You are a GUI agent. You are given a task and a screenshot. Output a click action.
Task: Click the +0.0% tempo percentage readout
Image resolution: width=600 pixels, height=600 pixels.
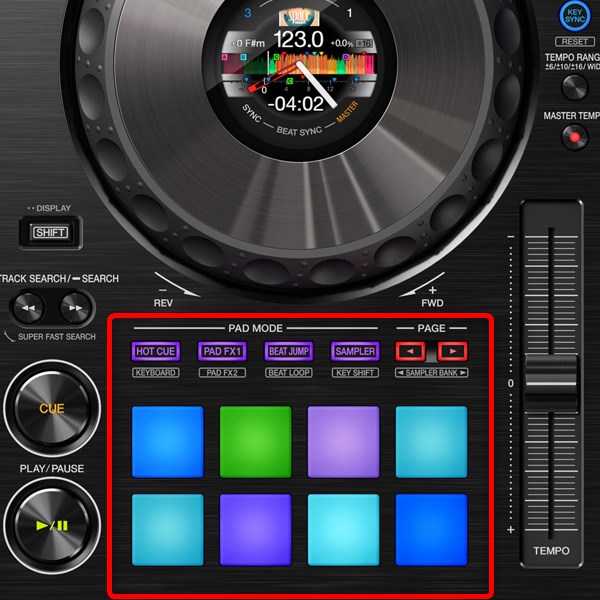point(342,44)
